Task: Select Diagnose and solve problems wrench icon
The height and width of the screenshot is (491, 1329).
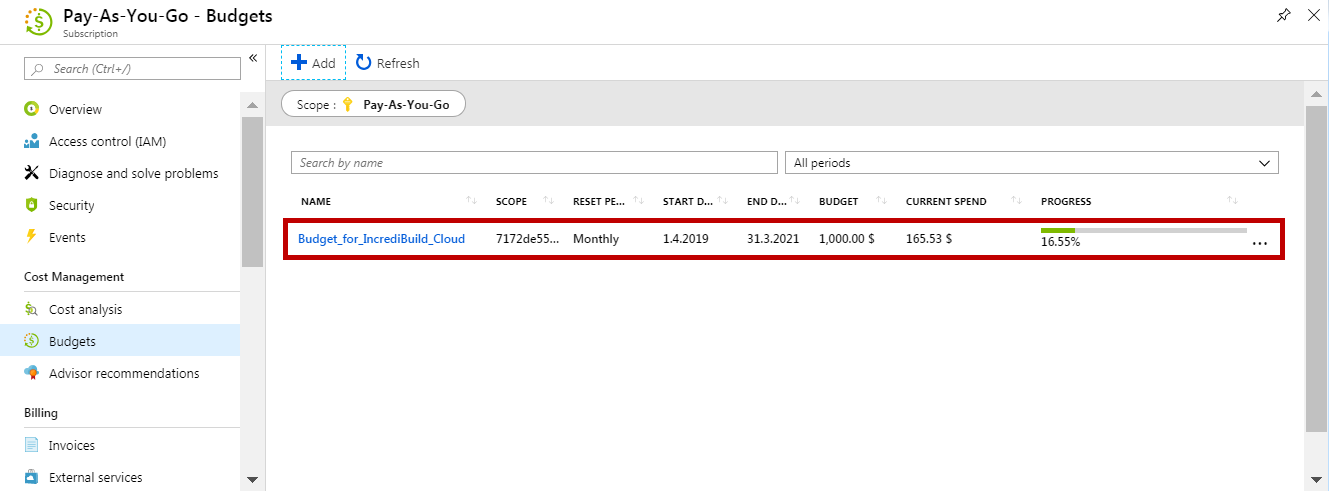Action: (31, 173)
